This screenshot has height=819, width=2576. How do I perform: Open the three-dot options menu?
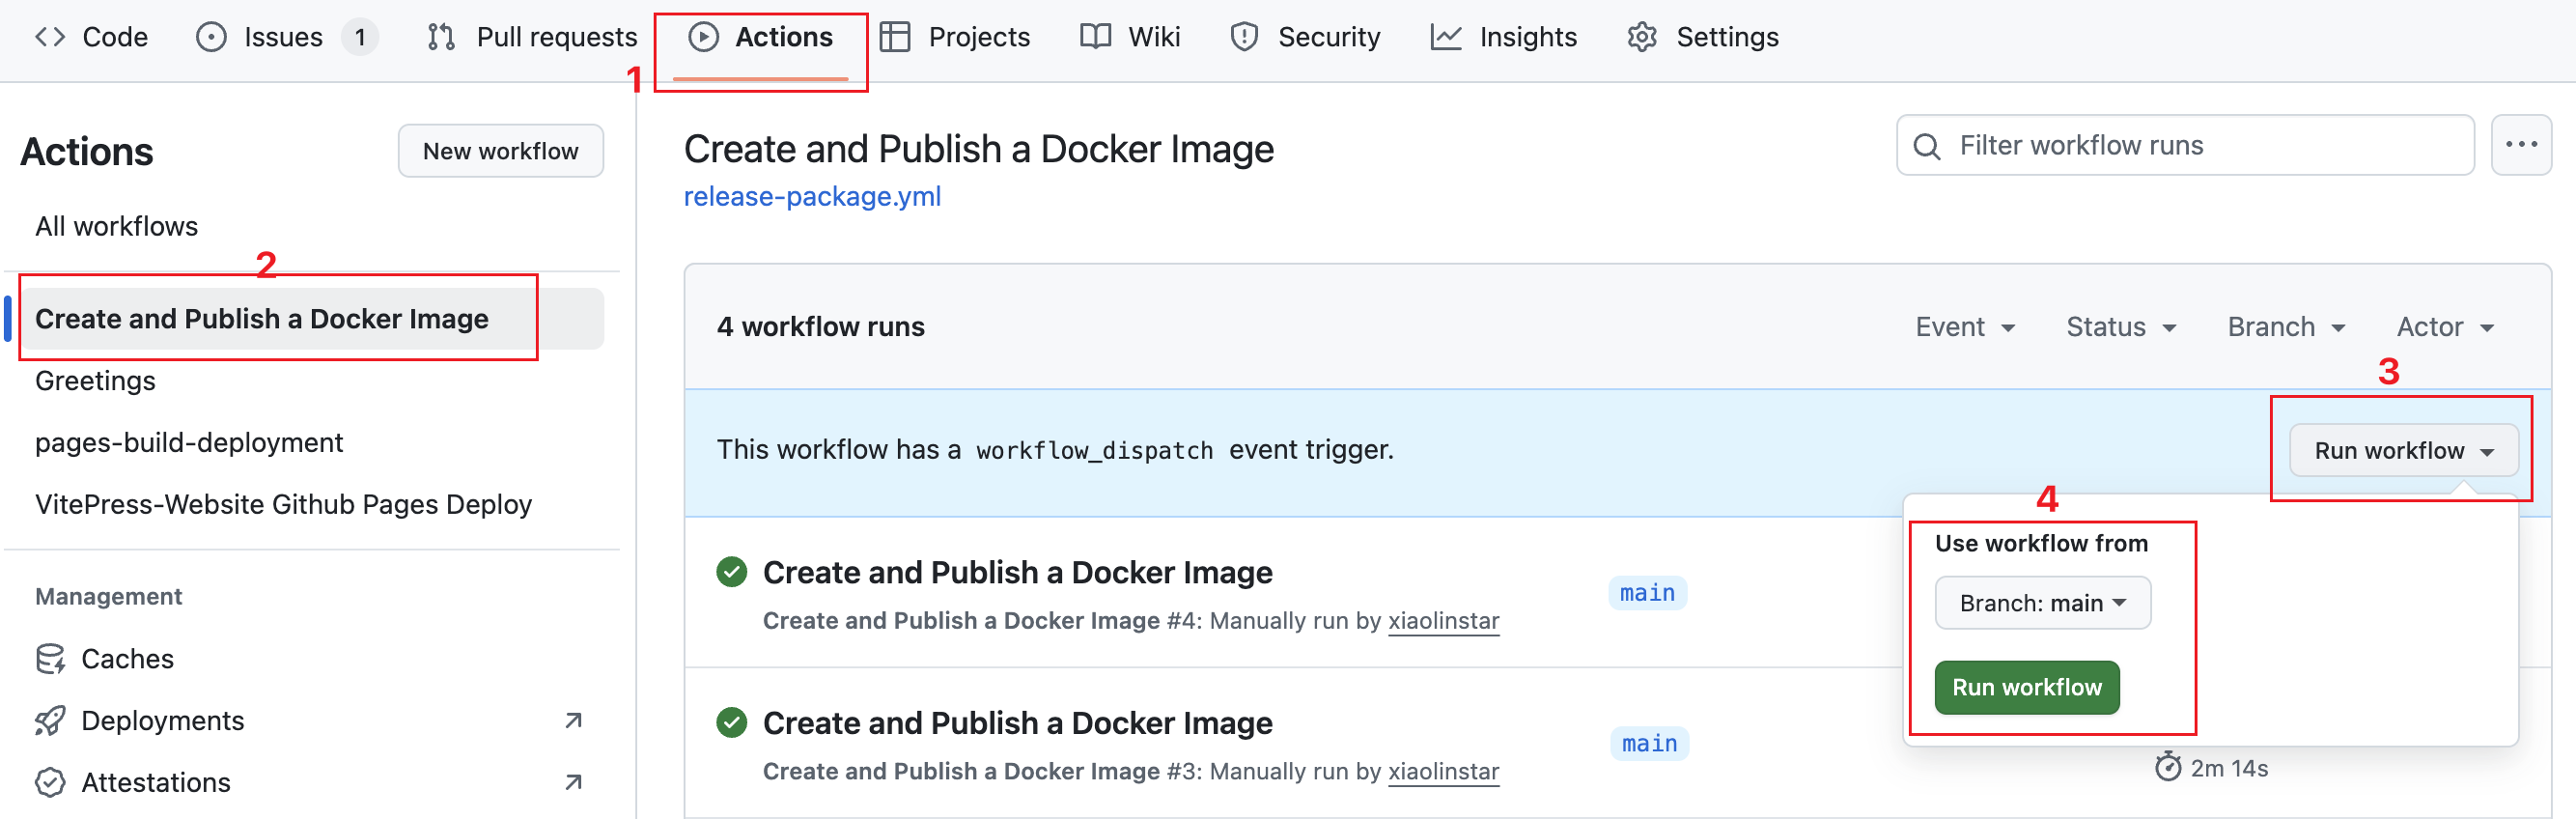click(x=2521, y=146)
